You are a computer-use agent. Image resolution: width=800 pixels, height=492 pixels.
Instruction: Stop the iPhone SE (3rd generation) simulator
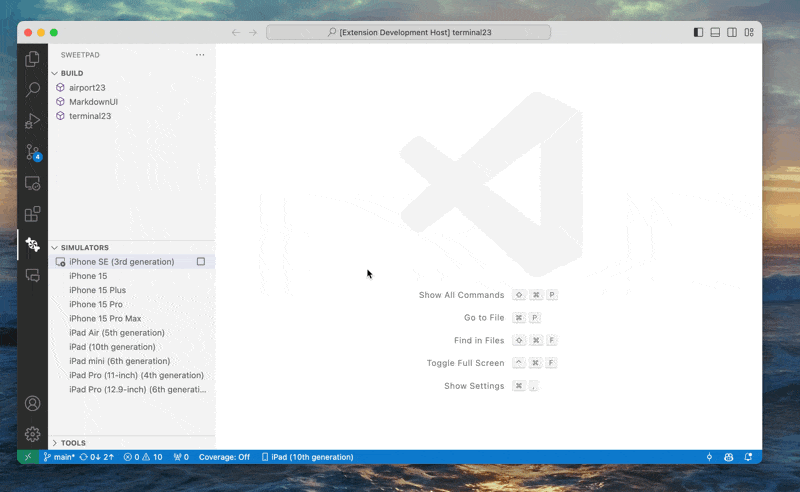[201, 262]
